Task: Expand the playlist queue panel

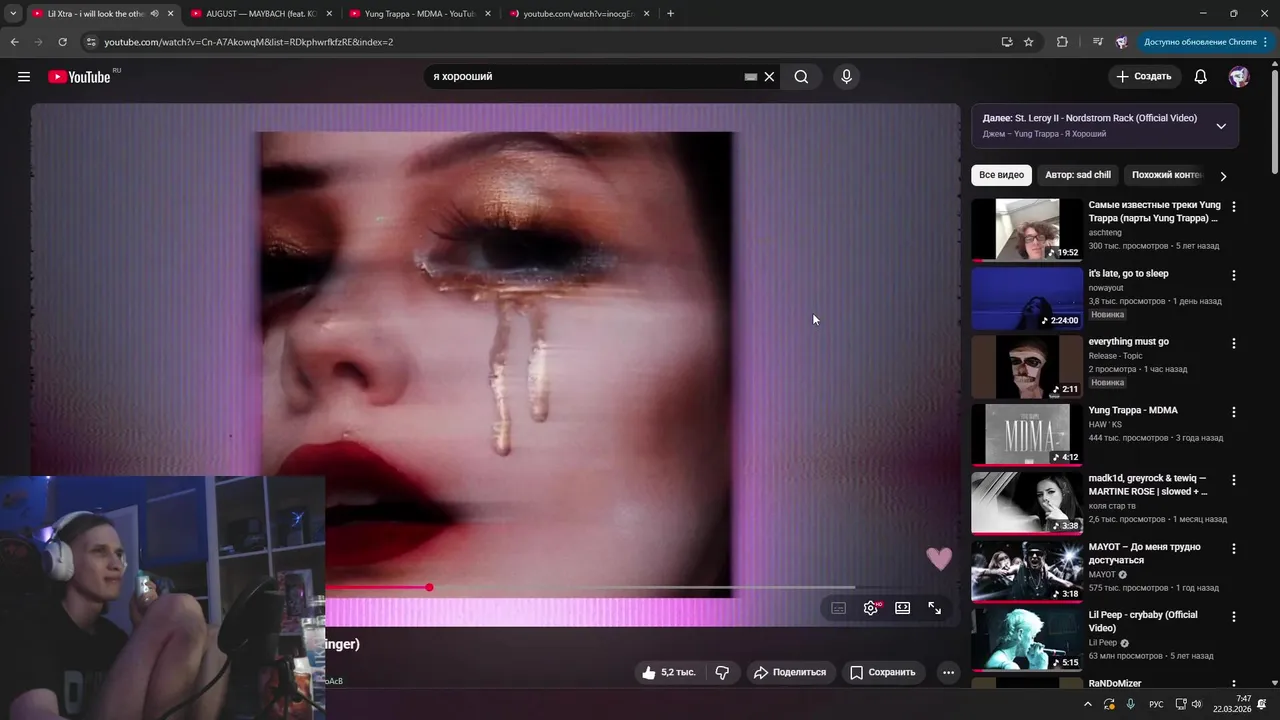Action: coord(1221,126)
